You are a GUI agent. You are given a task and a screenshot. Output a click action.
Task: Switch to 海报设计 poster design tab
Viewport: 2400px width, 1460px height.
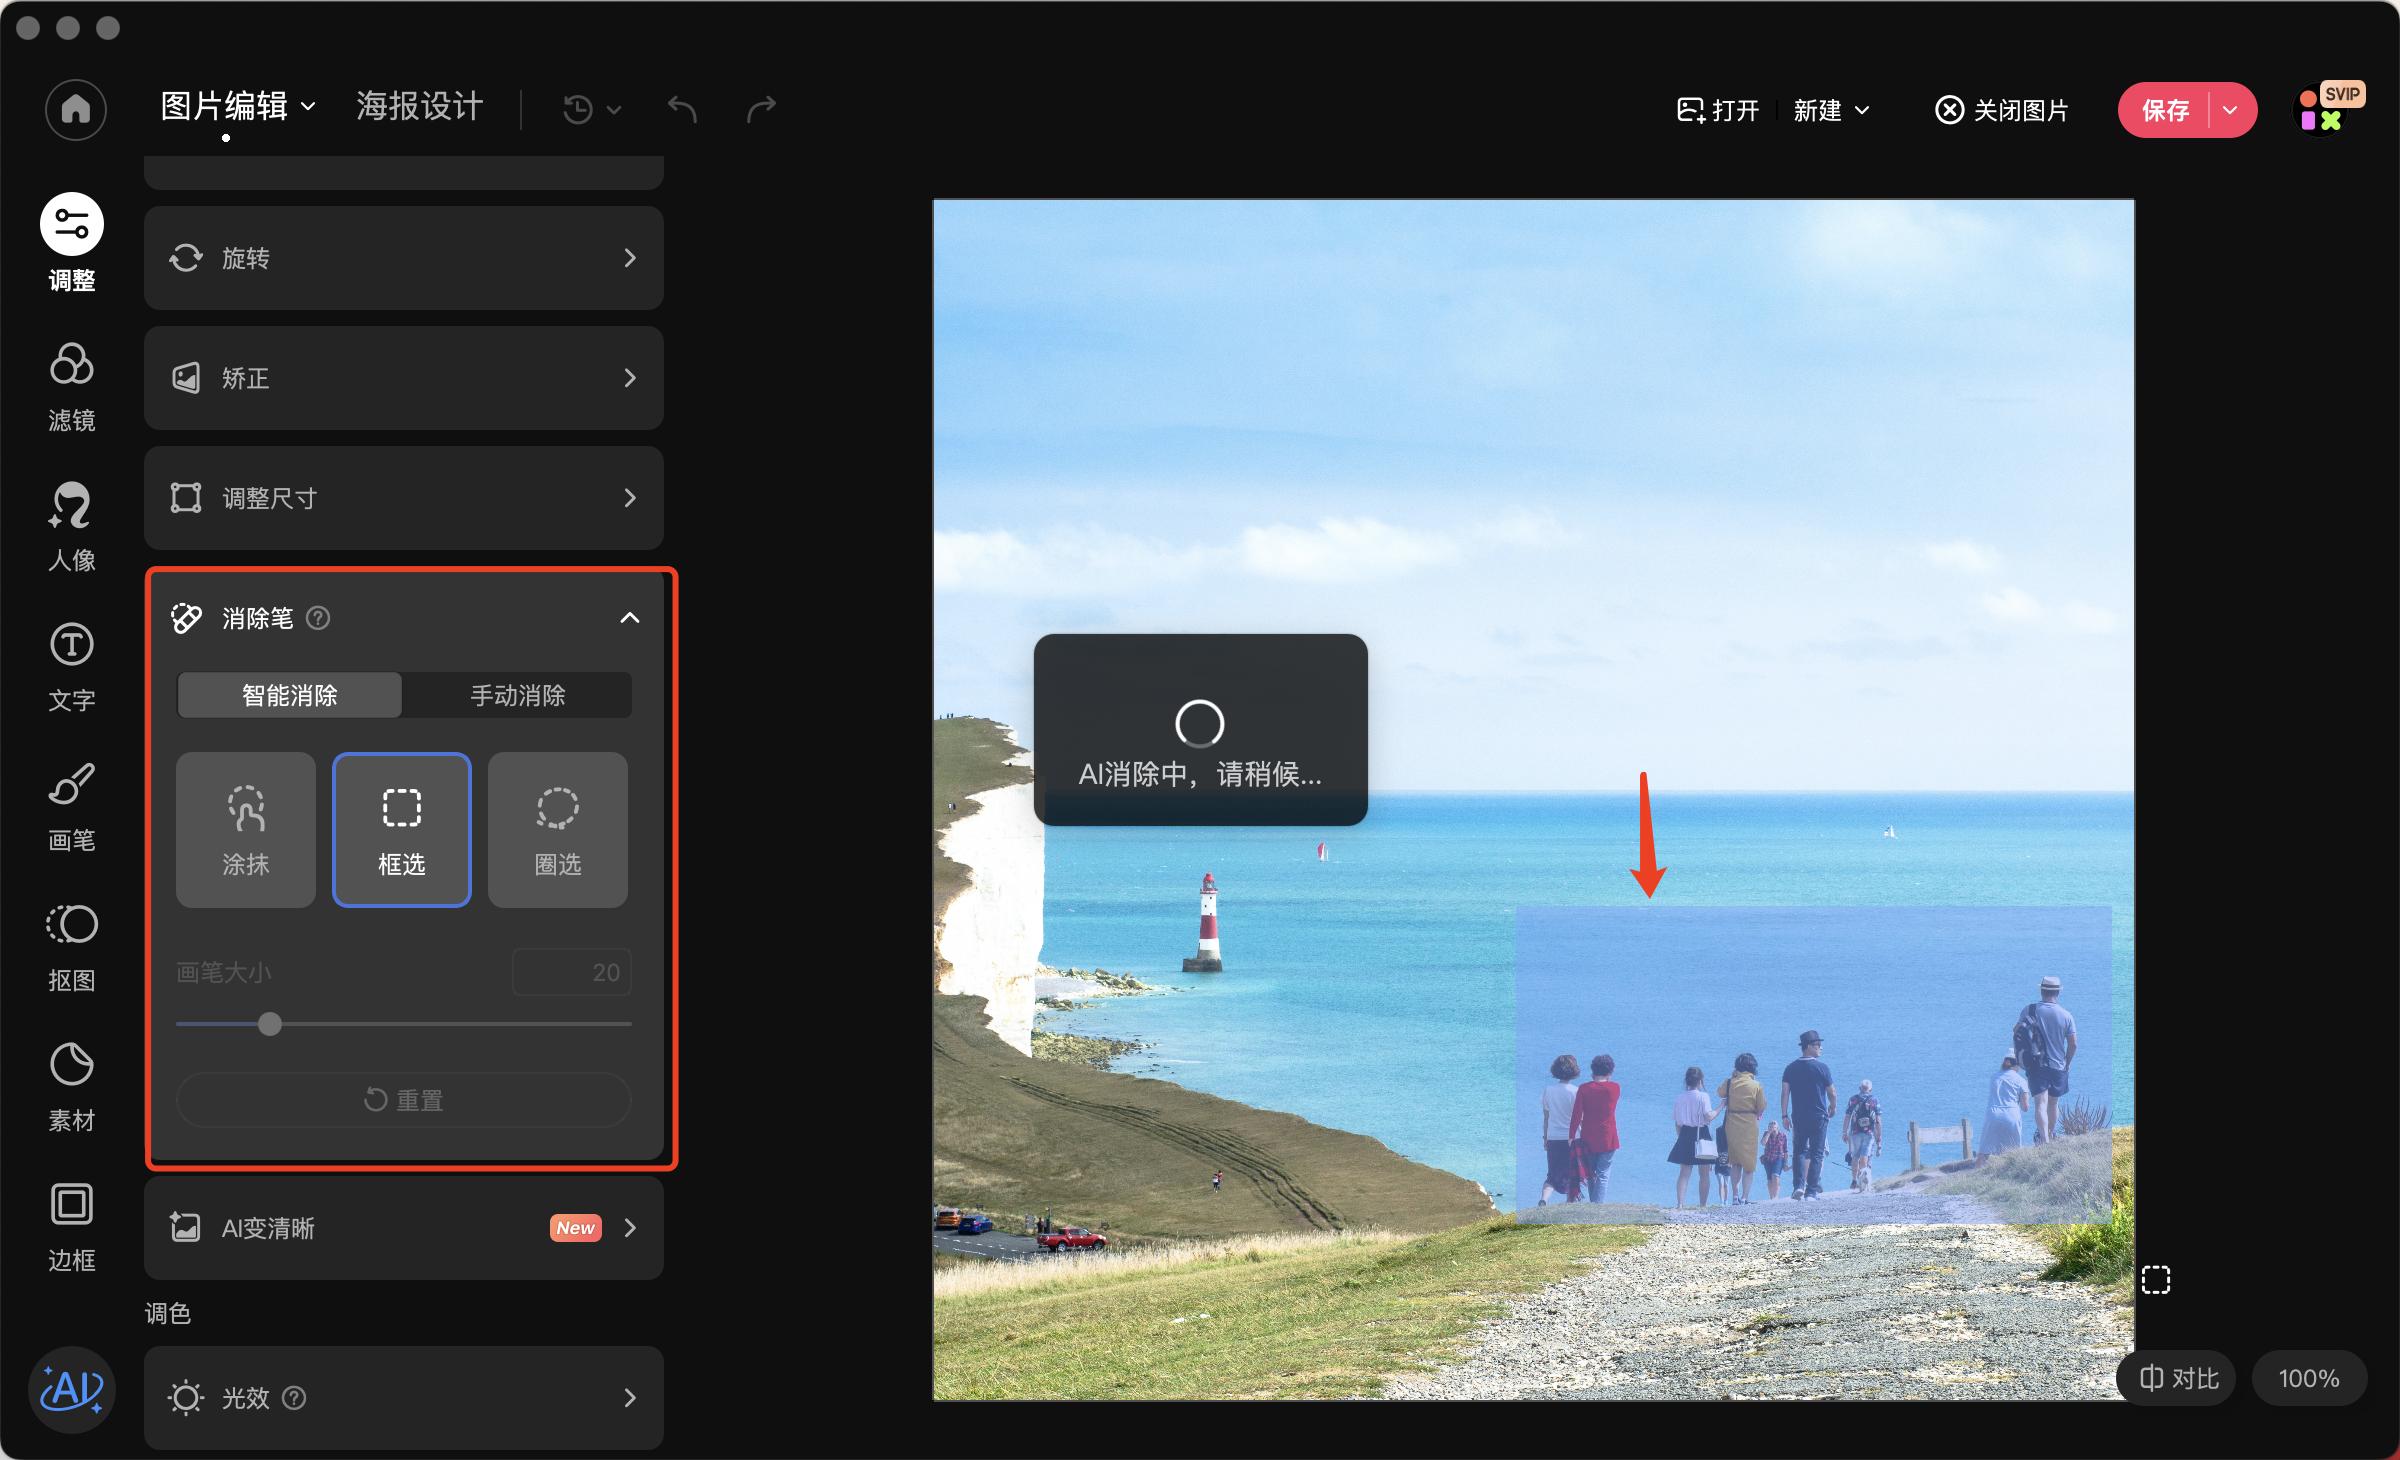pyautogui.click(x=420, y=106)
